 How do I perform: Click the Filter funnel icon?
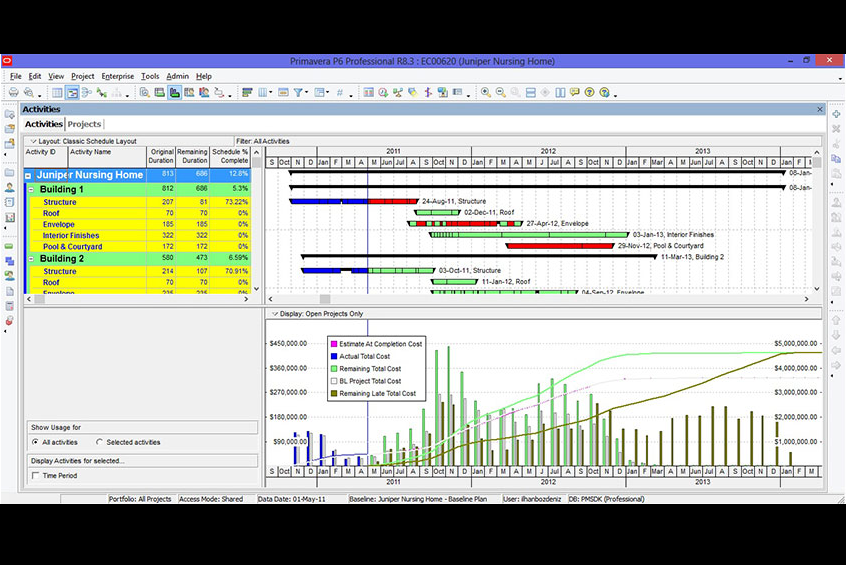click(298, 92)
